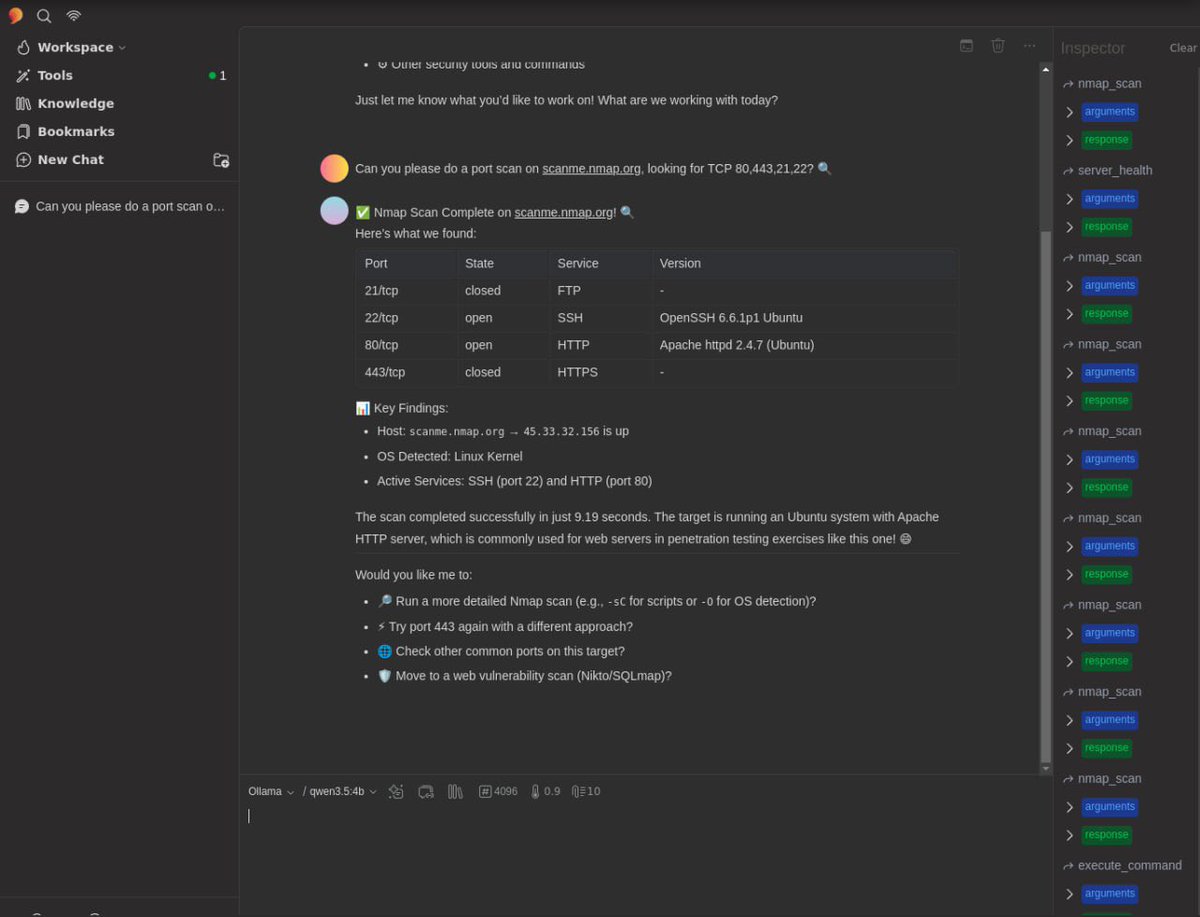
Task: Click the bookmark icon beside Bookmarks
Action: click(x=23, y=131)
